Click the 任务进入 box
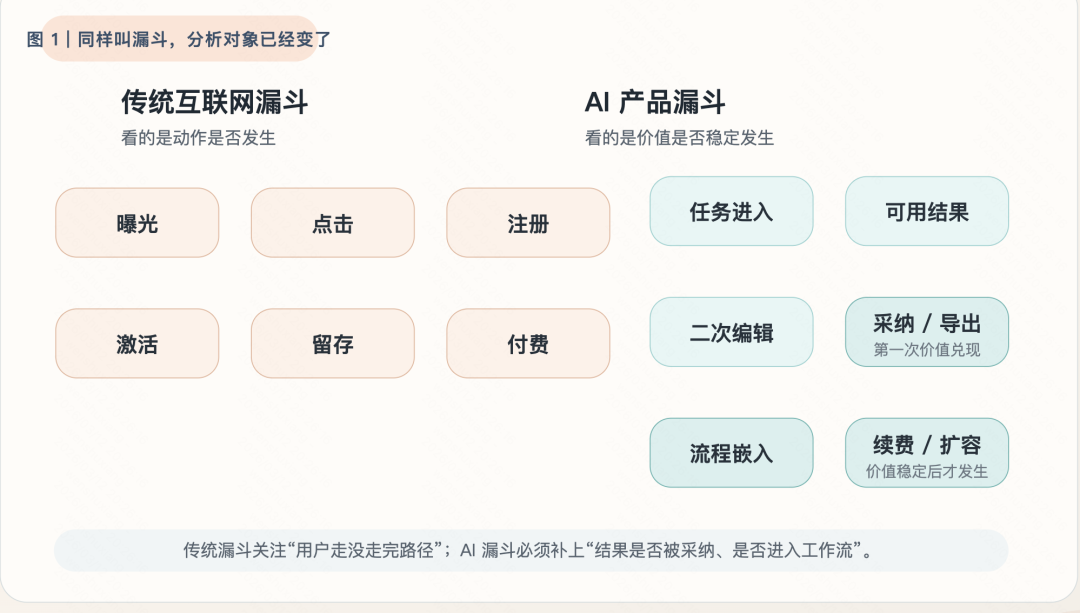Viewport: 1080px width, 613px height. click(x=731, y=211)
